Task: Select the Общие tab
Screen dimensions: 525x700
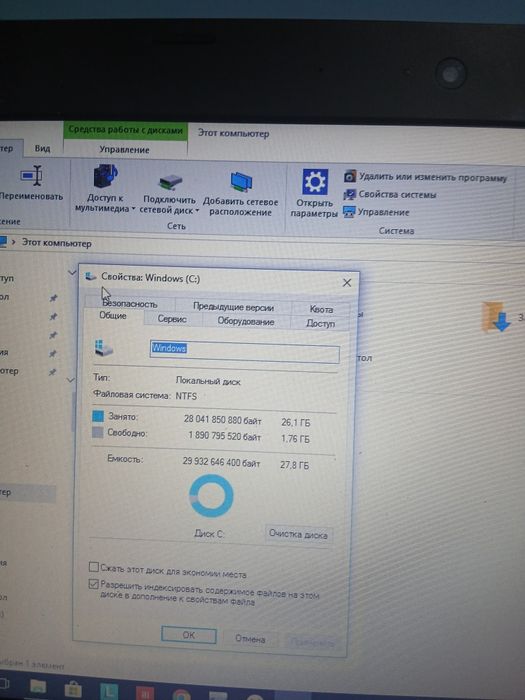Action: pos(113,316)
